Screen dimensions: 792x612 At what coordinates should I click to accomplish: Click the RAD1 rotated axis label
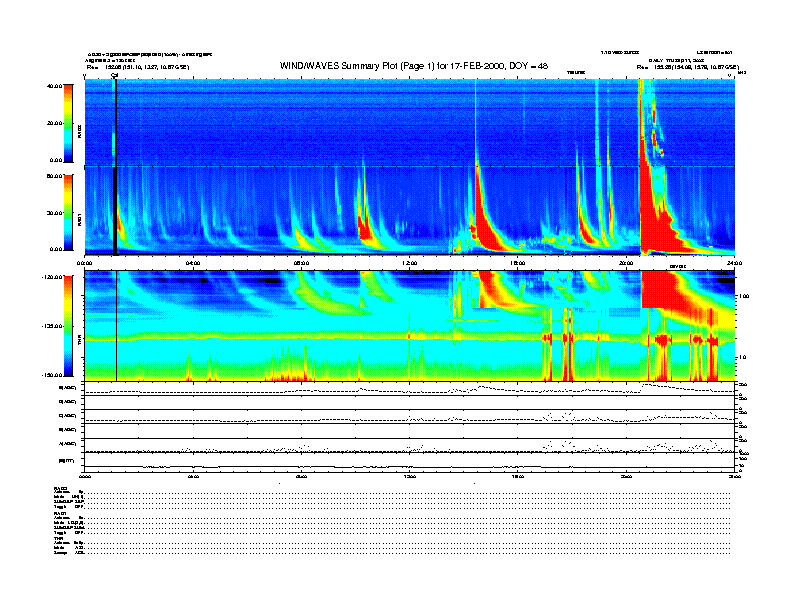[79, 219]
